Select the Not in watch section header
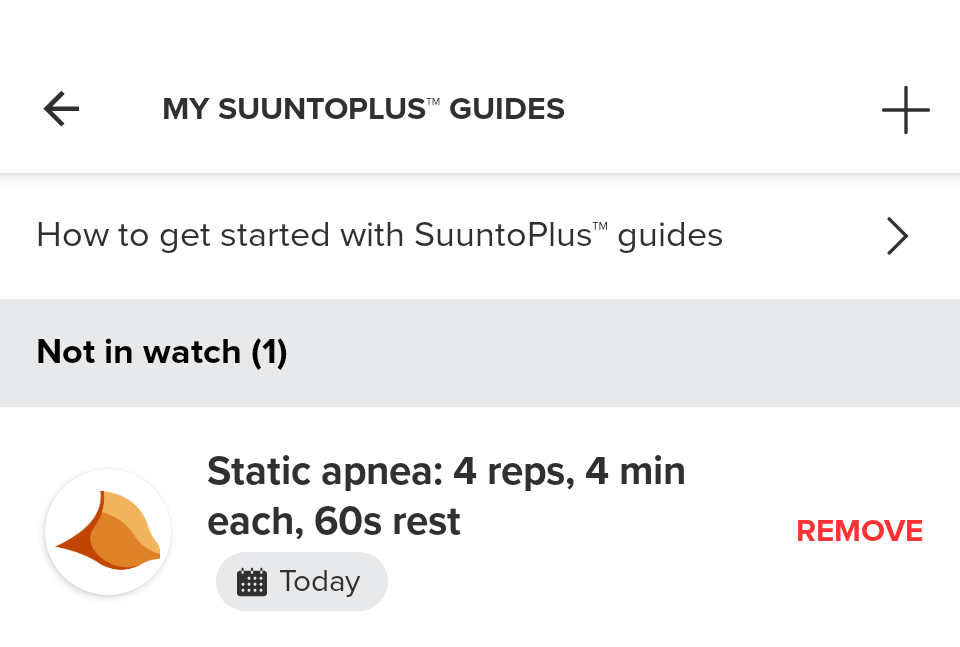The height and width of the screenshot is (647, 960). point(161,352)
